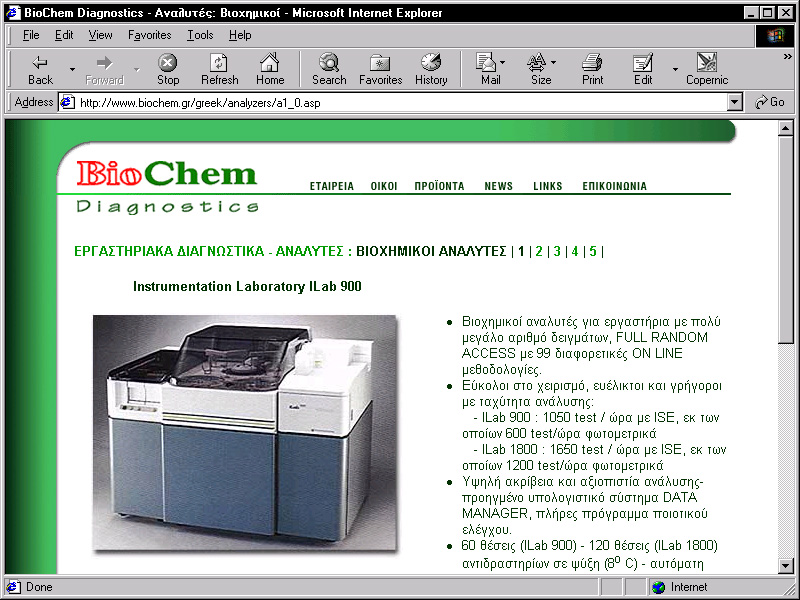Click inside the Address URL field
Viewport: 800px width, 600px height.
(x=401, y=103)
